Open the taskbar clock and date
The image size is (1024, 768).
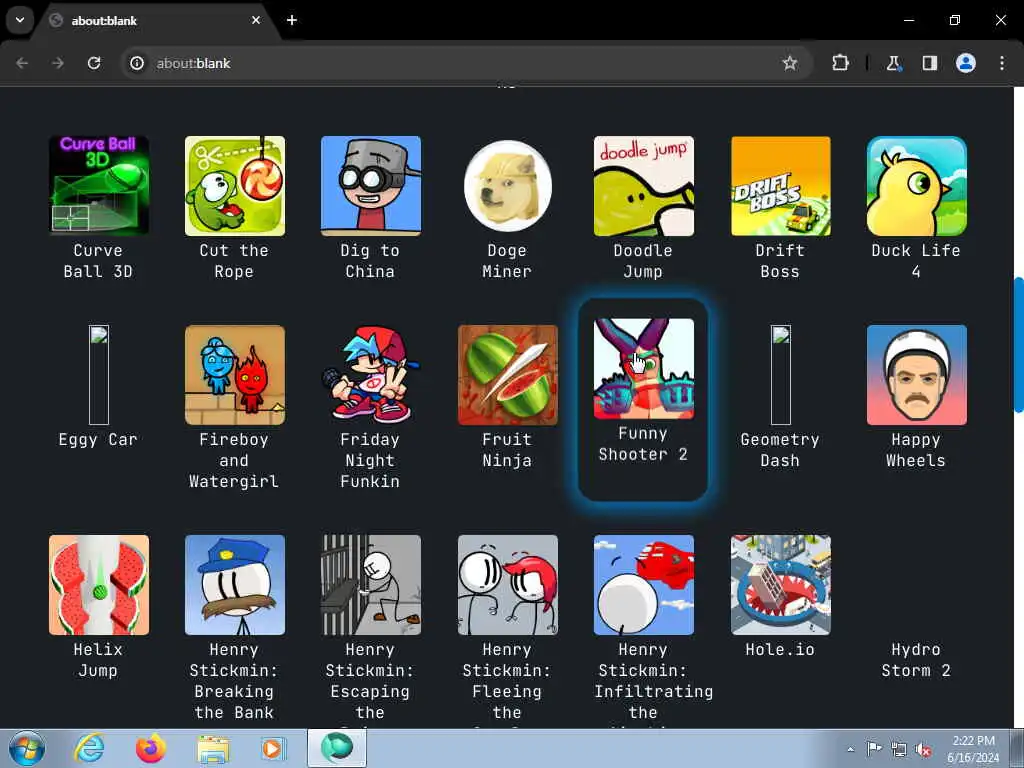[974, 749]
